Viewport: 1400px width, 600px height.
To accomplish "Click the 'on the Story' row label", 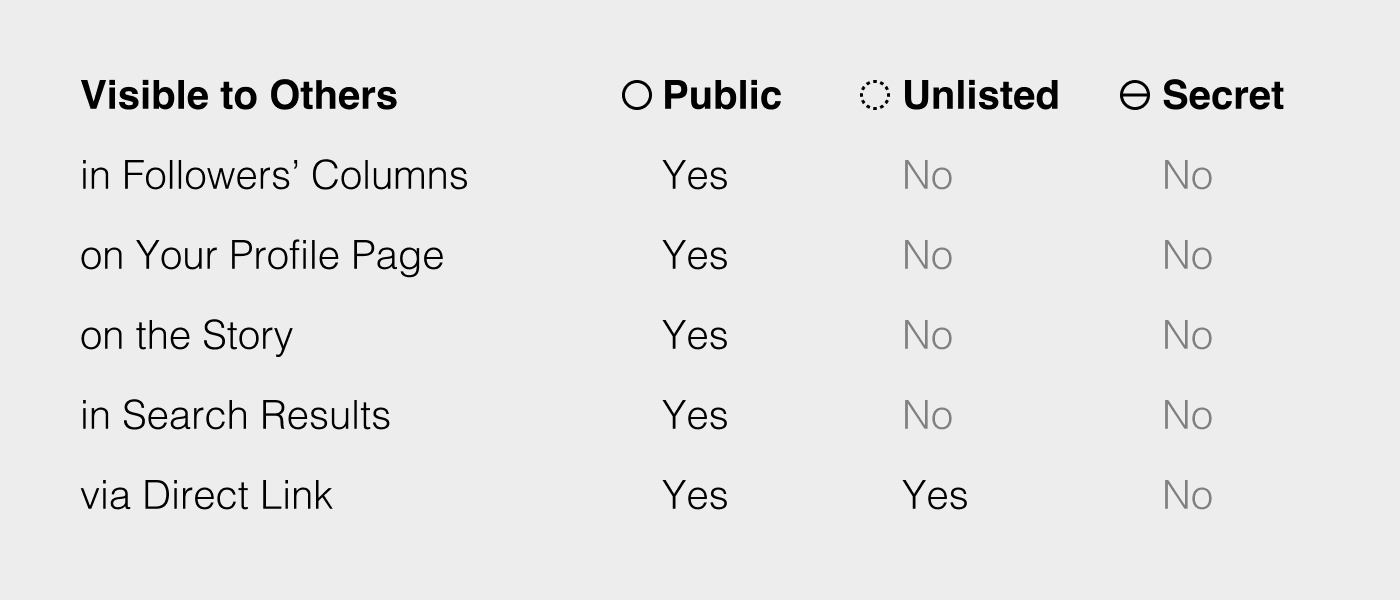I will [186, 336].
